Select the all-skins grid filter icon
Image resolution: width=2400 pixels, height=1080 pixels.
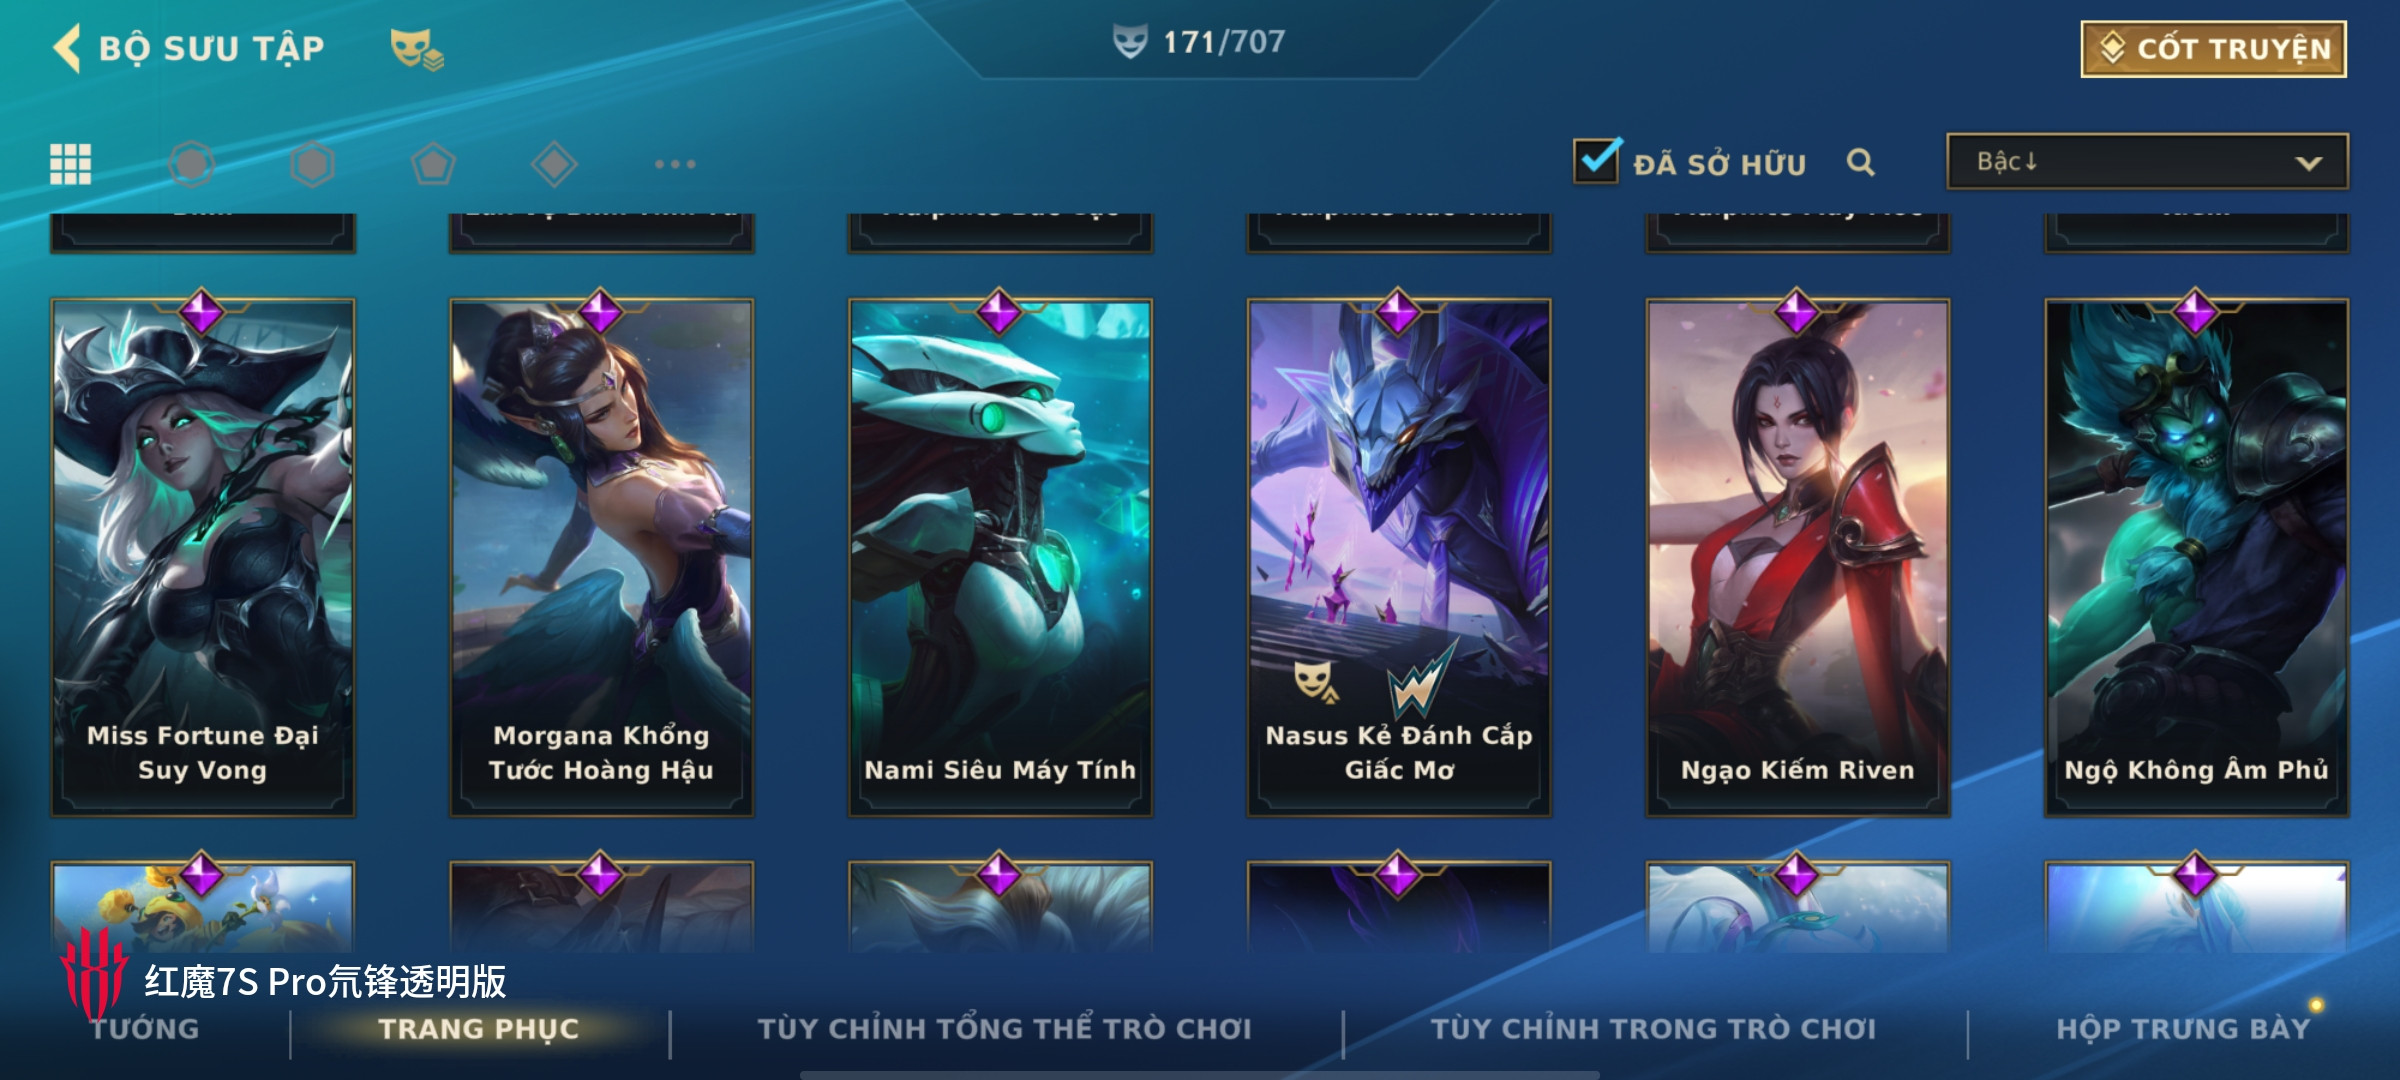(70, 164)
